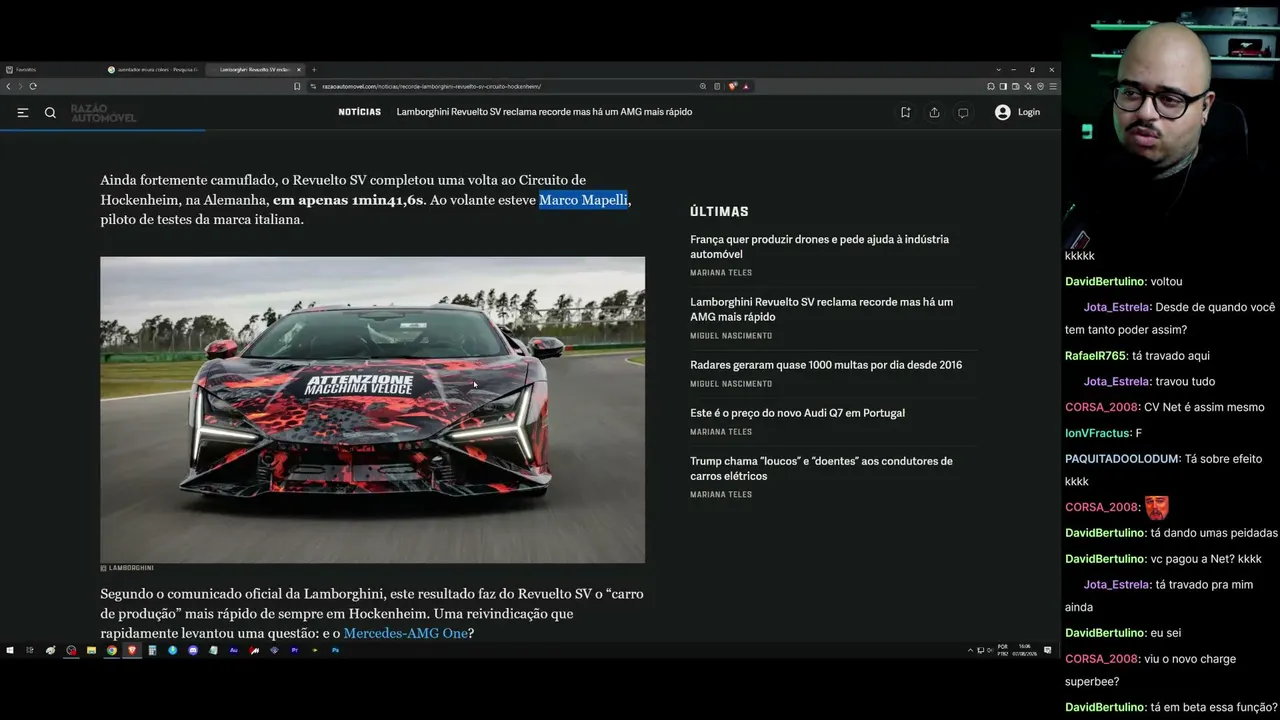Click the emote in CORSA_2008's chat message
This screenshot has width=1280, height=720.
pyautogui.click(x=1156, y=507)
